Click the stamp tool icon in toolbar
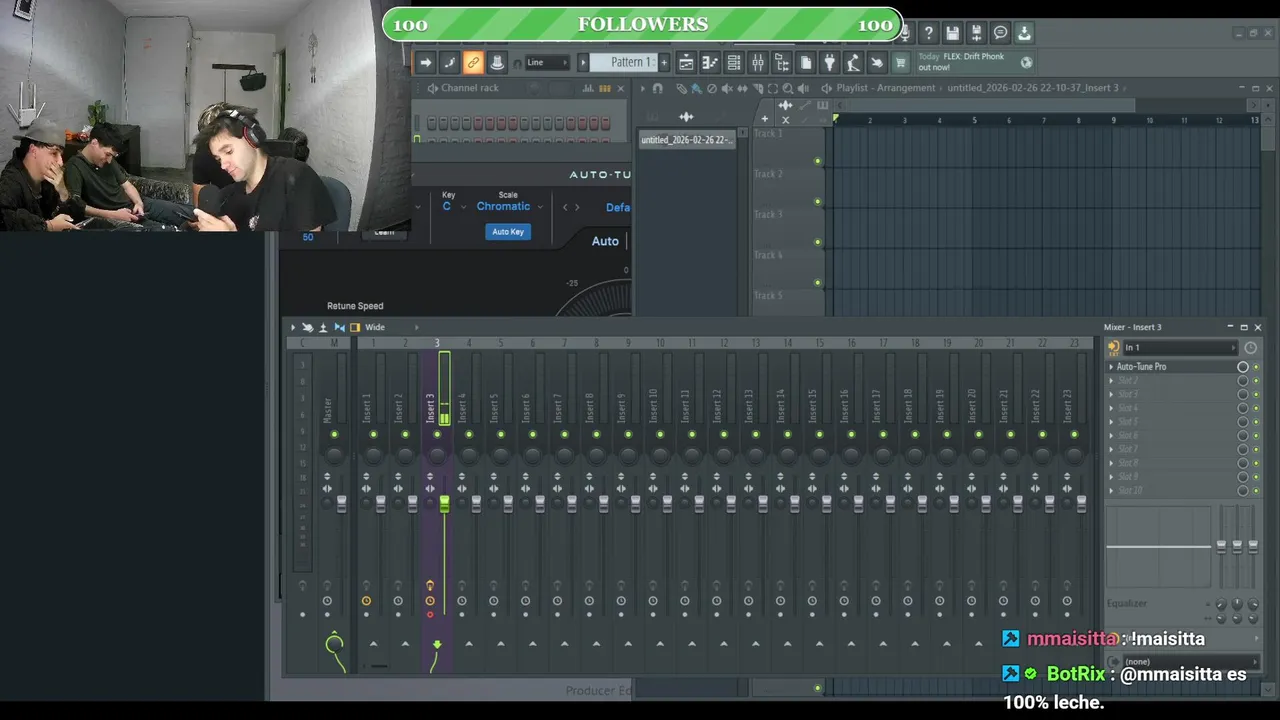Viewport: 1280px width, 720px height. (497, 62)
